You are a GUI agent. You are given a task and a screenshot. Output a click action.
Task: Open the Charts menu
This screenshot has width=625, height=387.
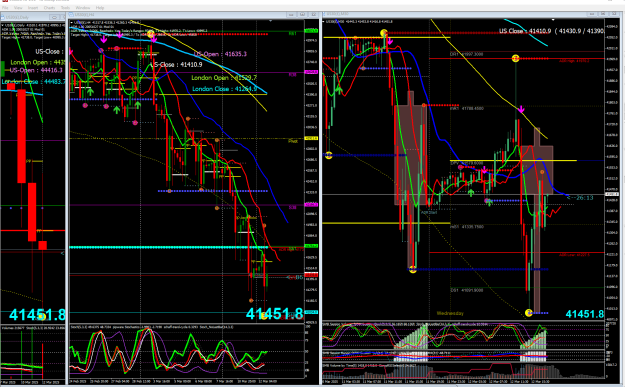49,8
